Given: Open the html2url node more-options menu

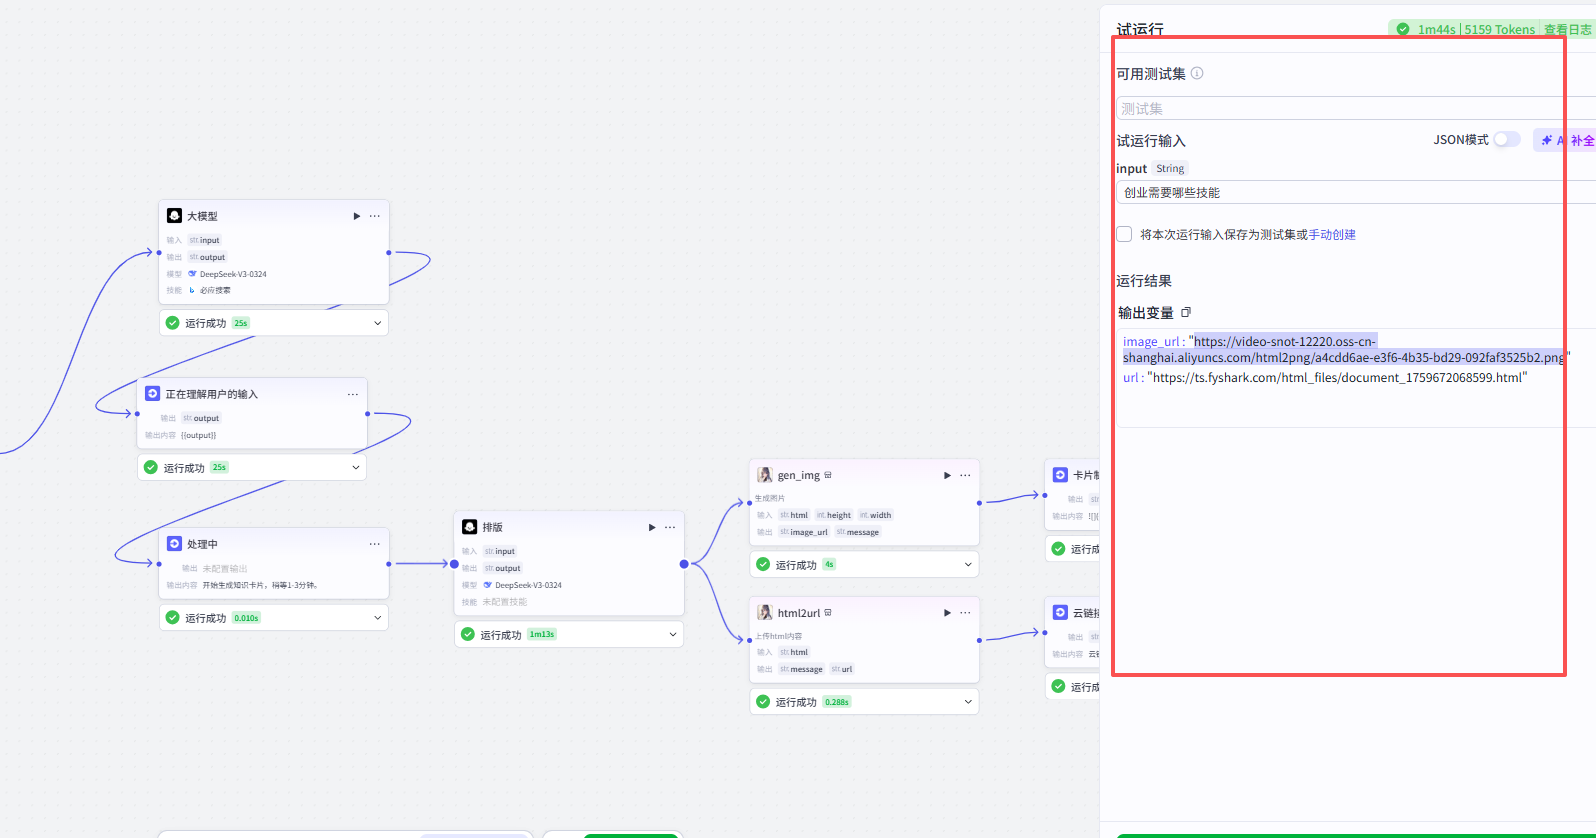Looking at the screenshot, I should pos(965,613).
